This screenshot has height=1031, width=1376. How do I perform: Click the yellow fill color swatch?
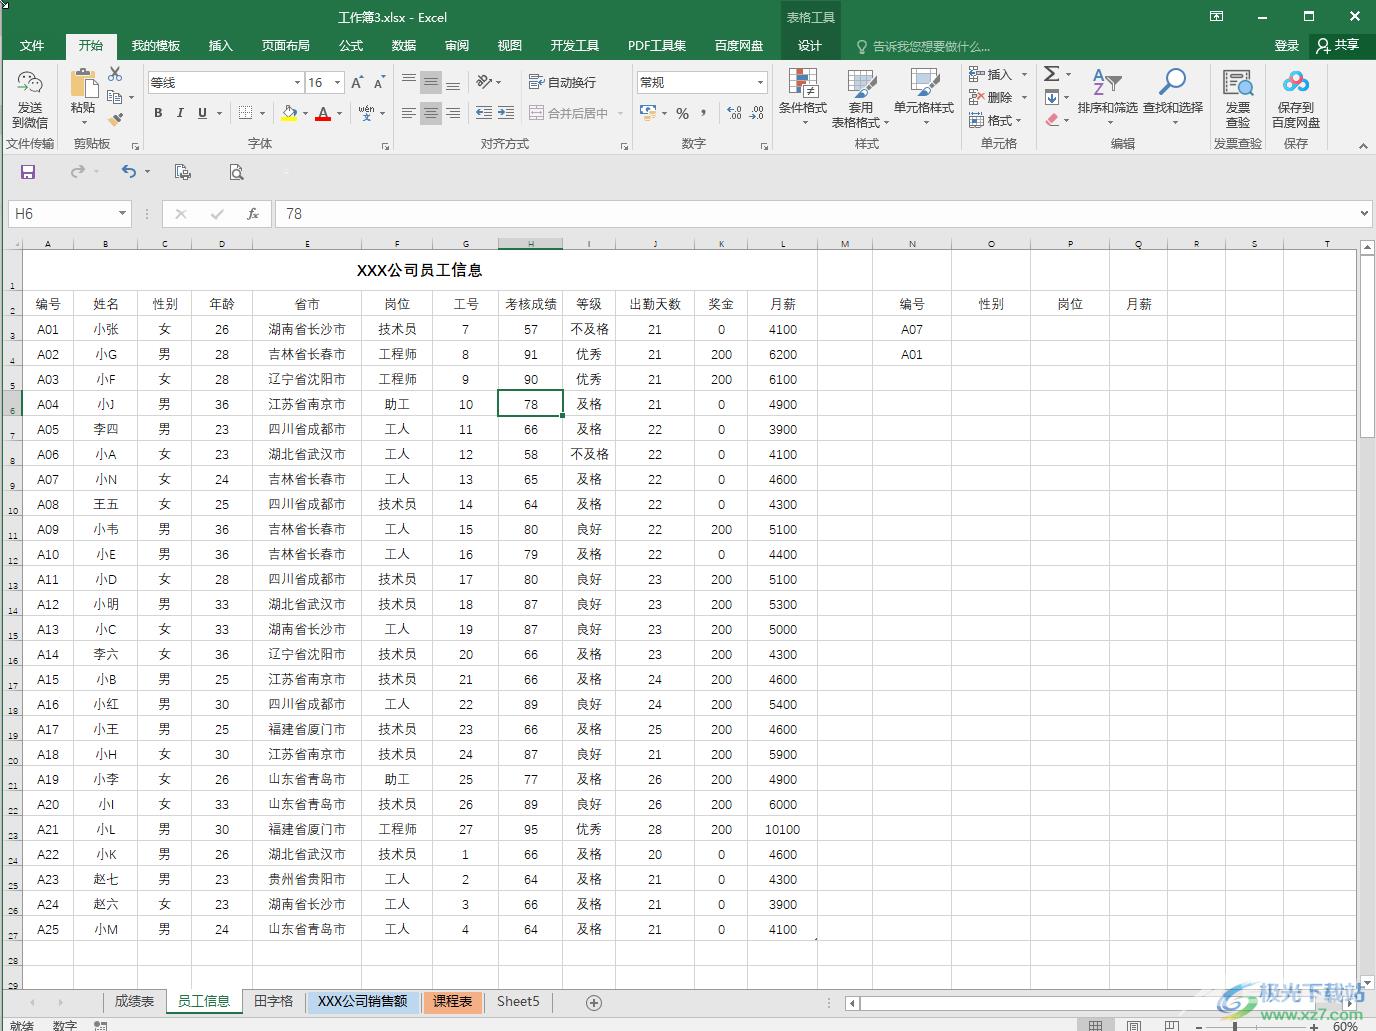click(289, 113)
